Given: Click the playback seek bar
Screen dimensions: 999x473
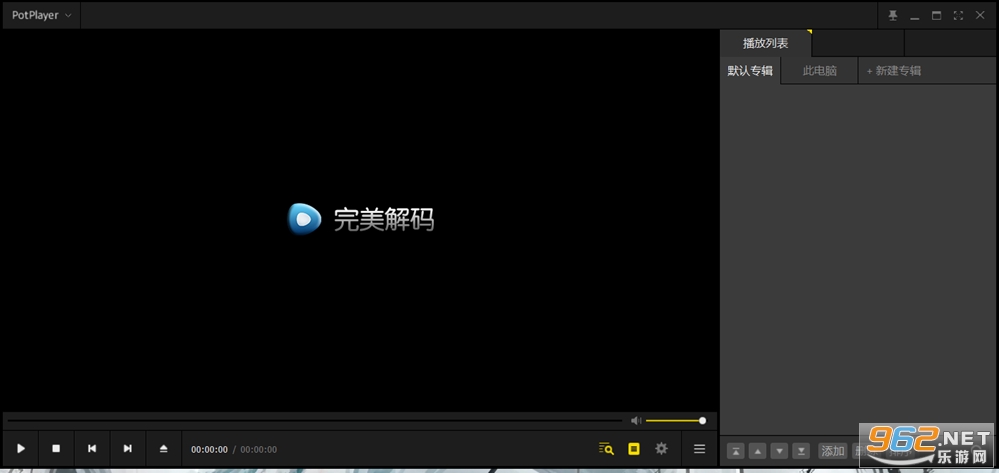Looking at the screenshot, I should (315, 421).
